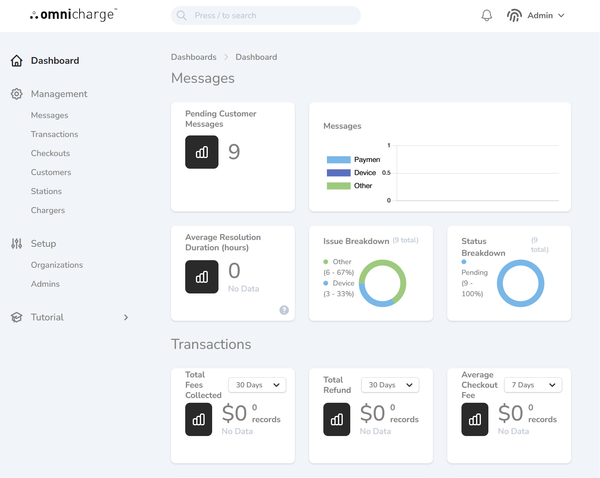Click the pending messages count 9
The height and width of the screenshot is (478, 600).
(x=234, y=152)
